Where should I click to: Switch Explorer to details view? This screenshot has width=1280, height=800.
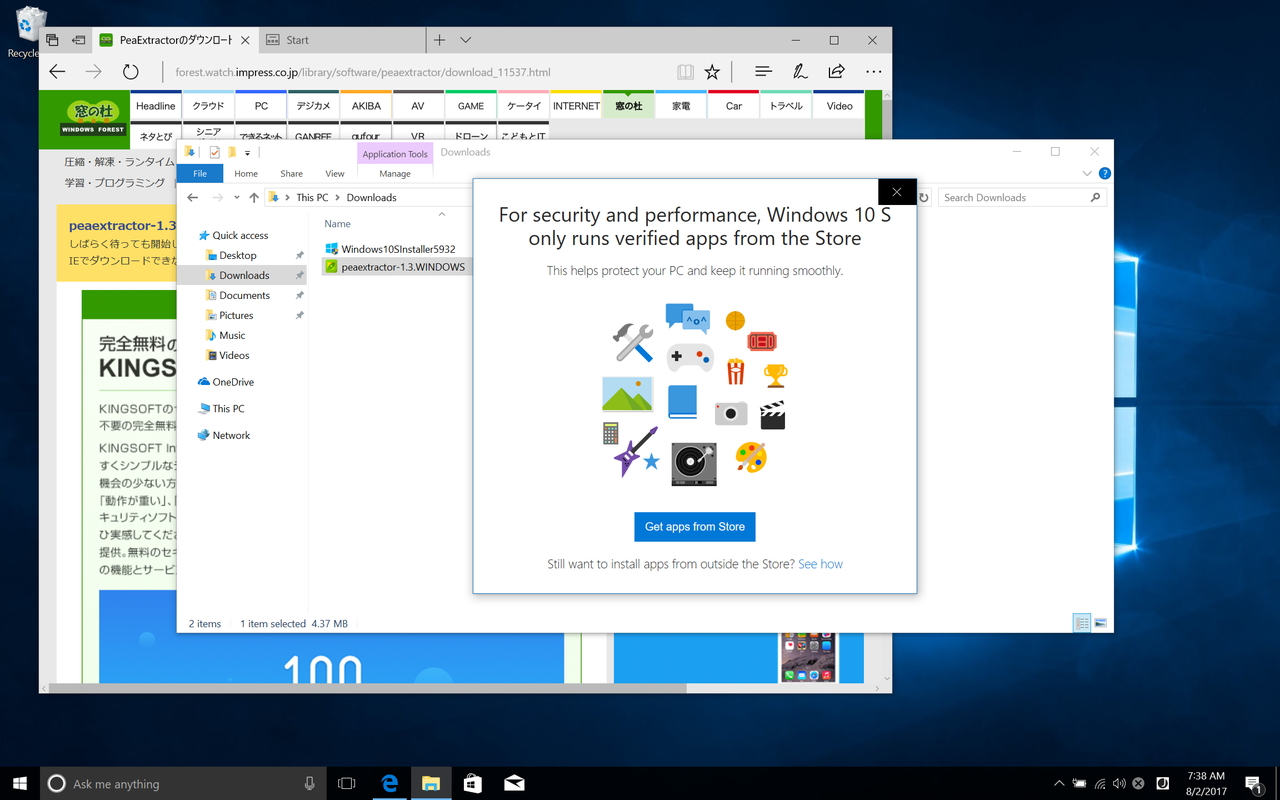pyautogui.click(x=1081, y=623)
